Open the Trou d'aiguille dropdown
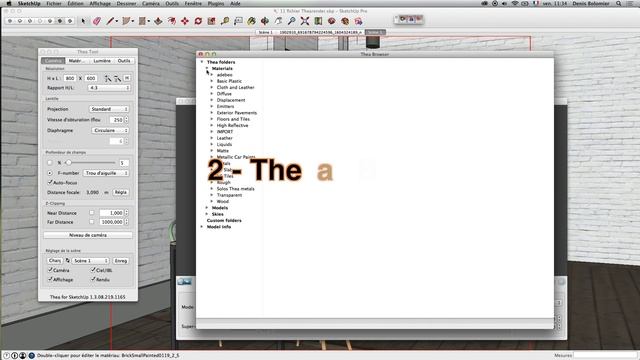Image resolution: width=640 pixels, height=360 pixels. pyautogui.click(x=106, y=173)
